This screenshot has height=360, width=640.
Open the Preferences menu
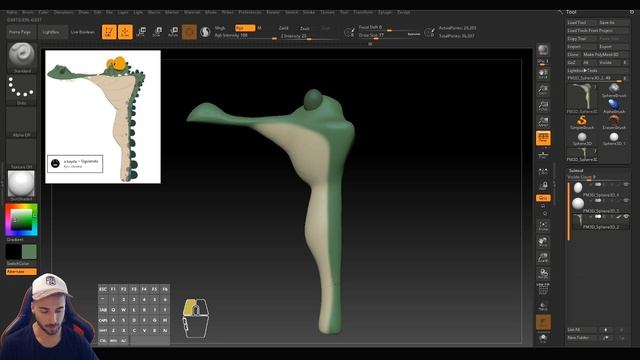250,12
